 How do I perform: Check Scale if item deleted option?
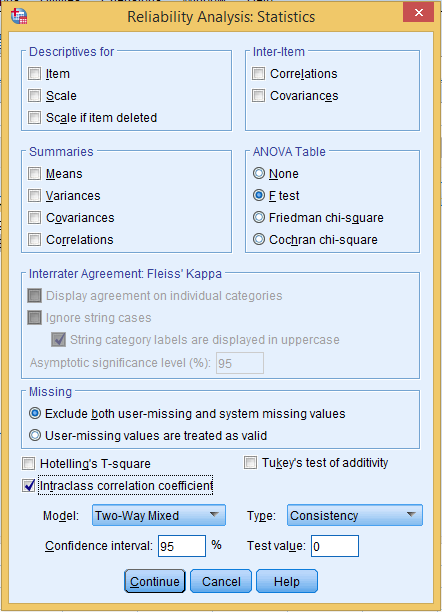34,117
